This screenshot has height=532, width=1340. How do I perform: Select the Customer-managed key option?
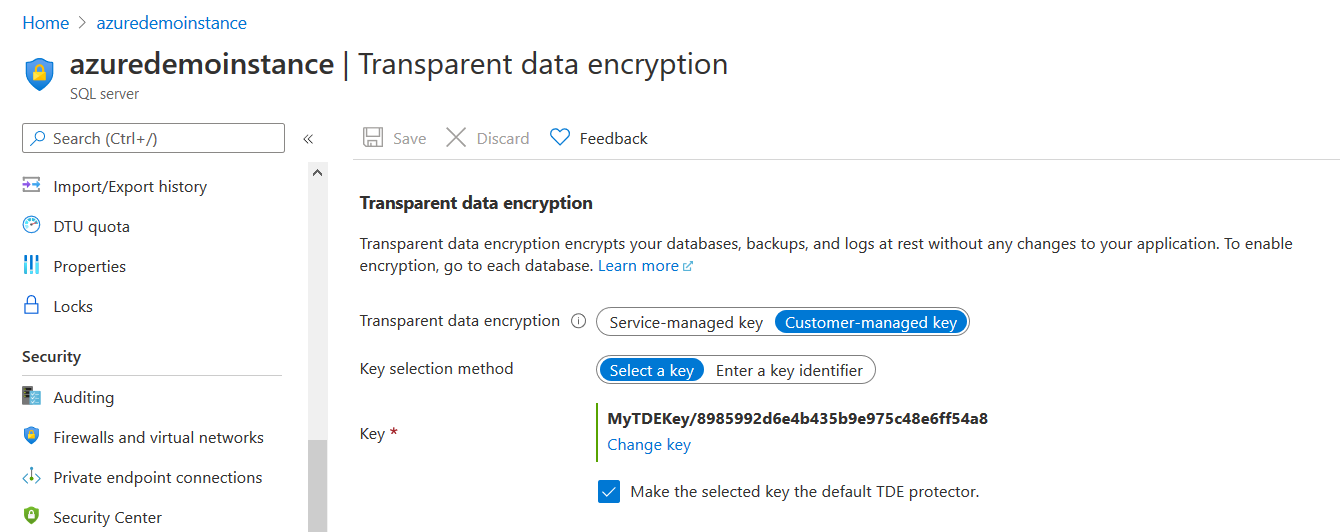point(871,322)
